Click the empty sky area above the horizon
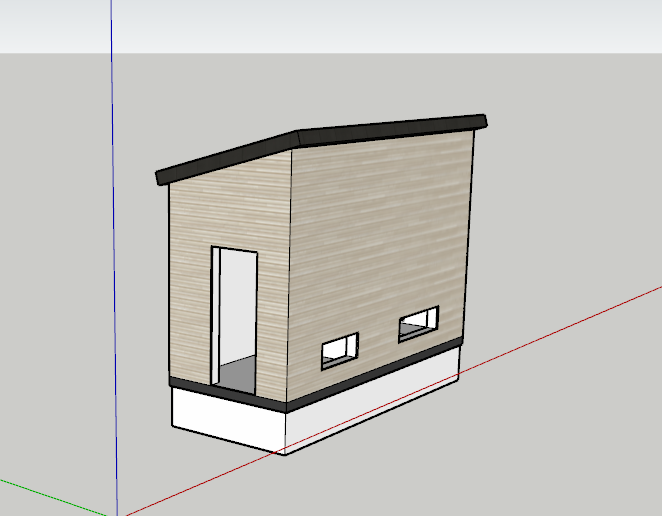The height and width of the screenshot is (516, 662). tap(330, 25)
